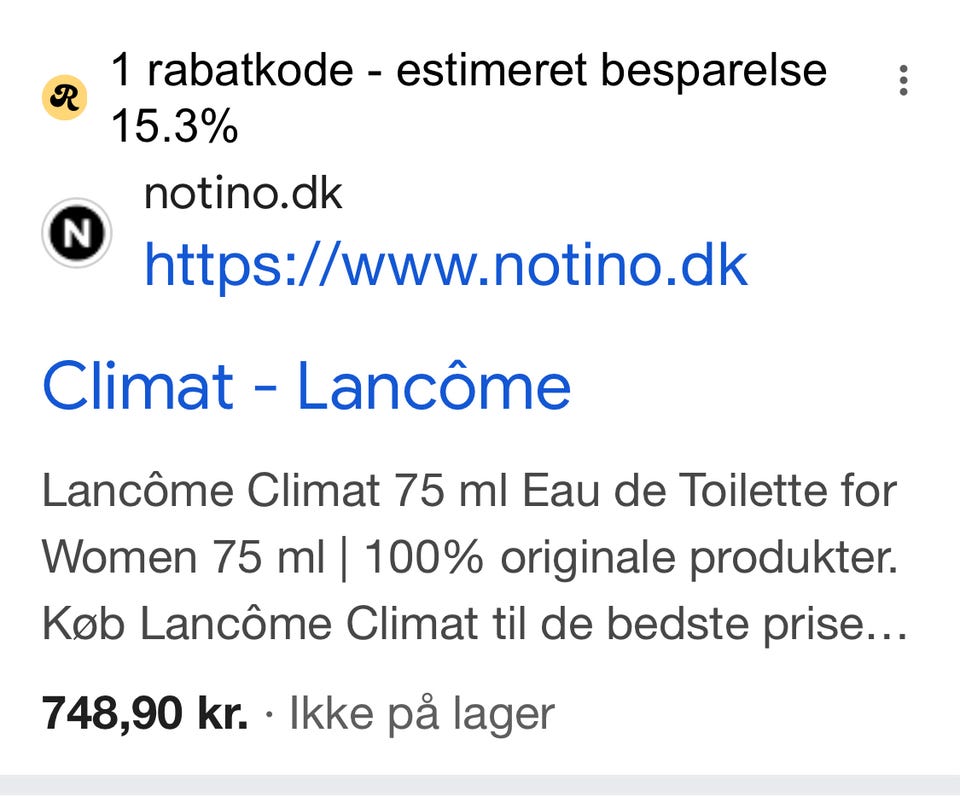Click the 748,90 kr. price
The image size is (960, 797).
coord(144,714)
